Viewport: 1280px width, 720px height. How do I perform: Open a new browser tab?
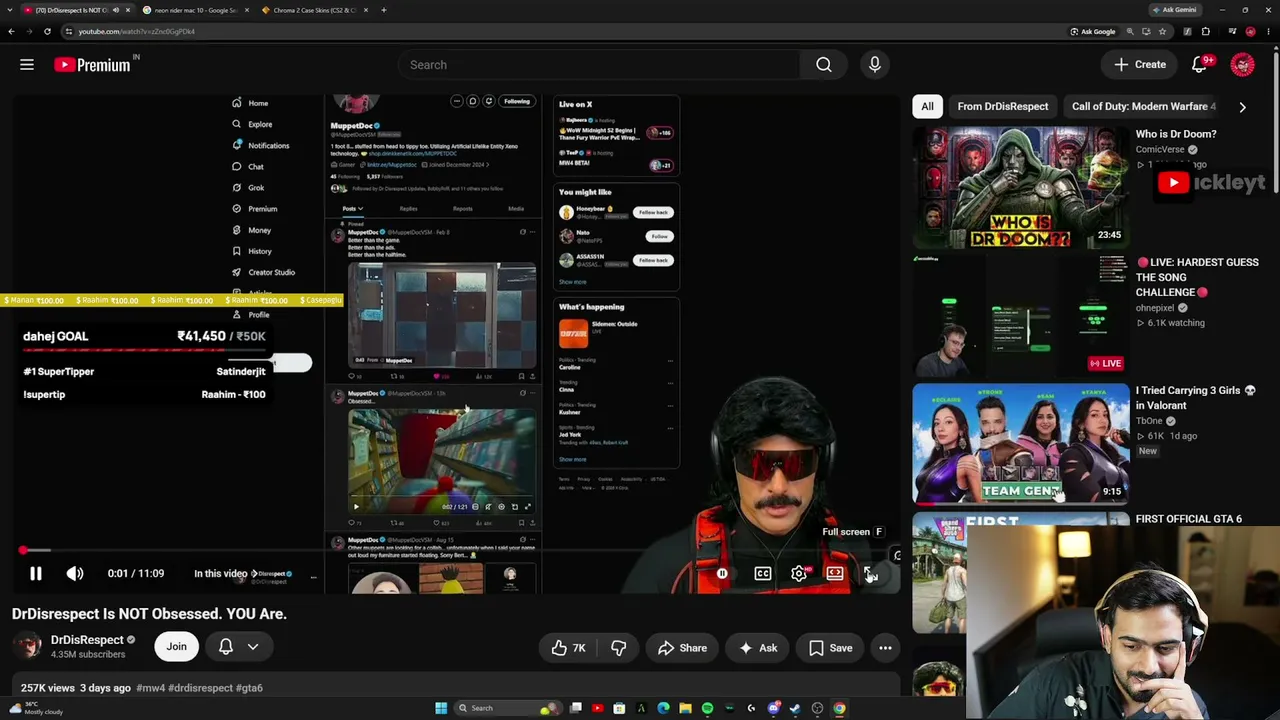pyautogui.click(x=383, y=10)
